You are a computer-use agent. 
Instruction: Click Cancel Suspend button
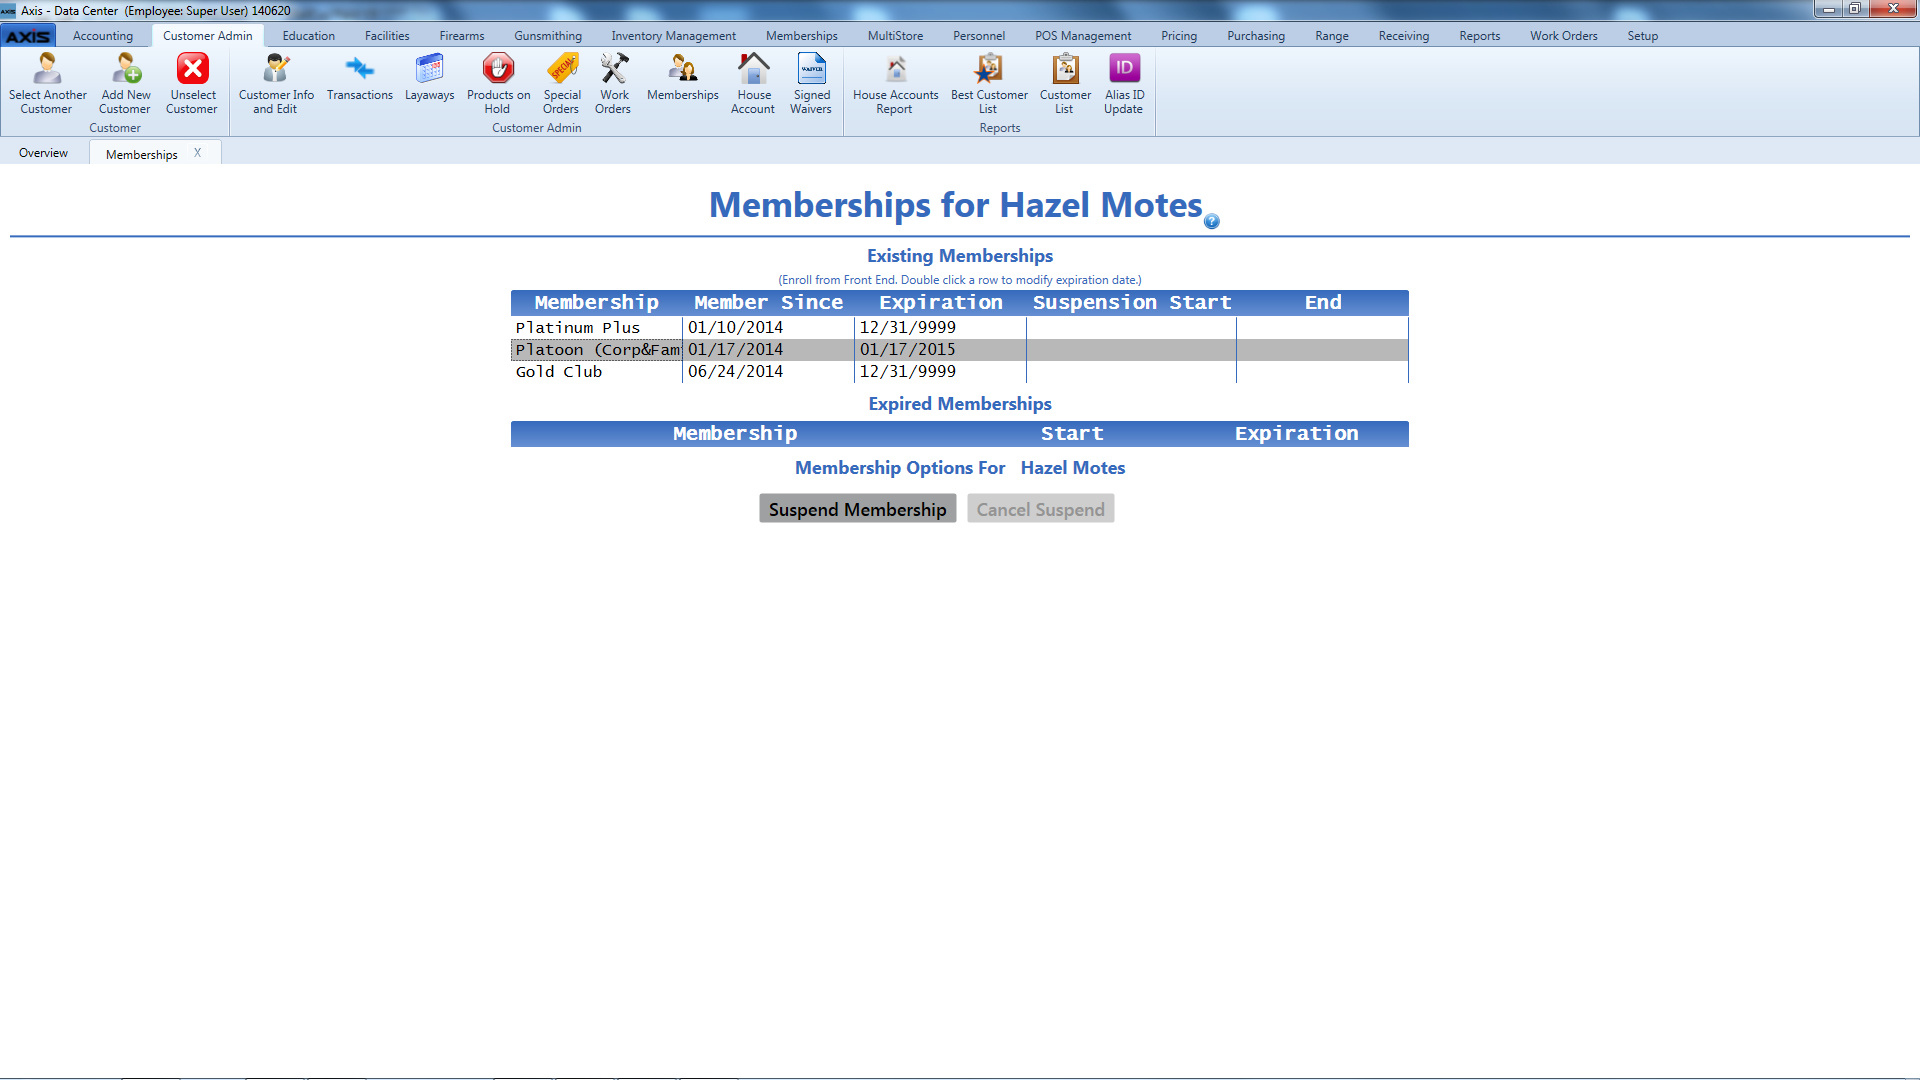tap(1040, 509)
